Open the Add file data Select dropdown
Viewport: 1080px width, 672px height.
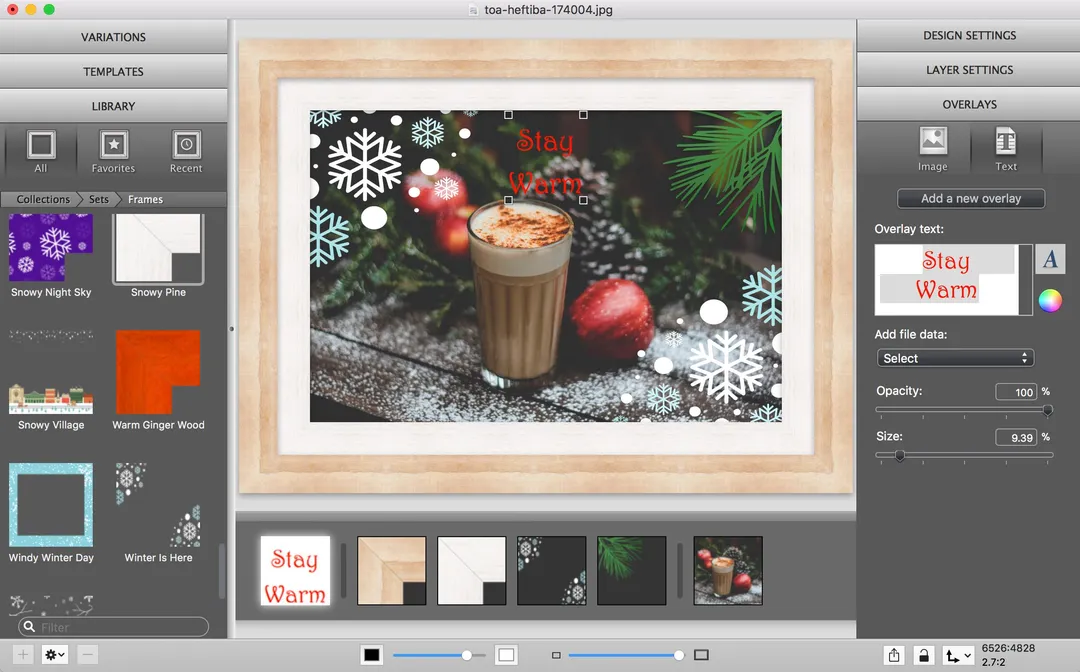pos(955,358)
